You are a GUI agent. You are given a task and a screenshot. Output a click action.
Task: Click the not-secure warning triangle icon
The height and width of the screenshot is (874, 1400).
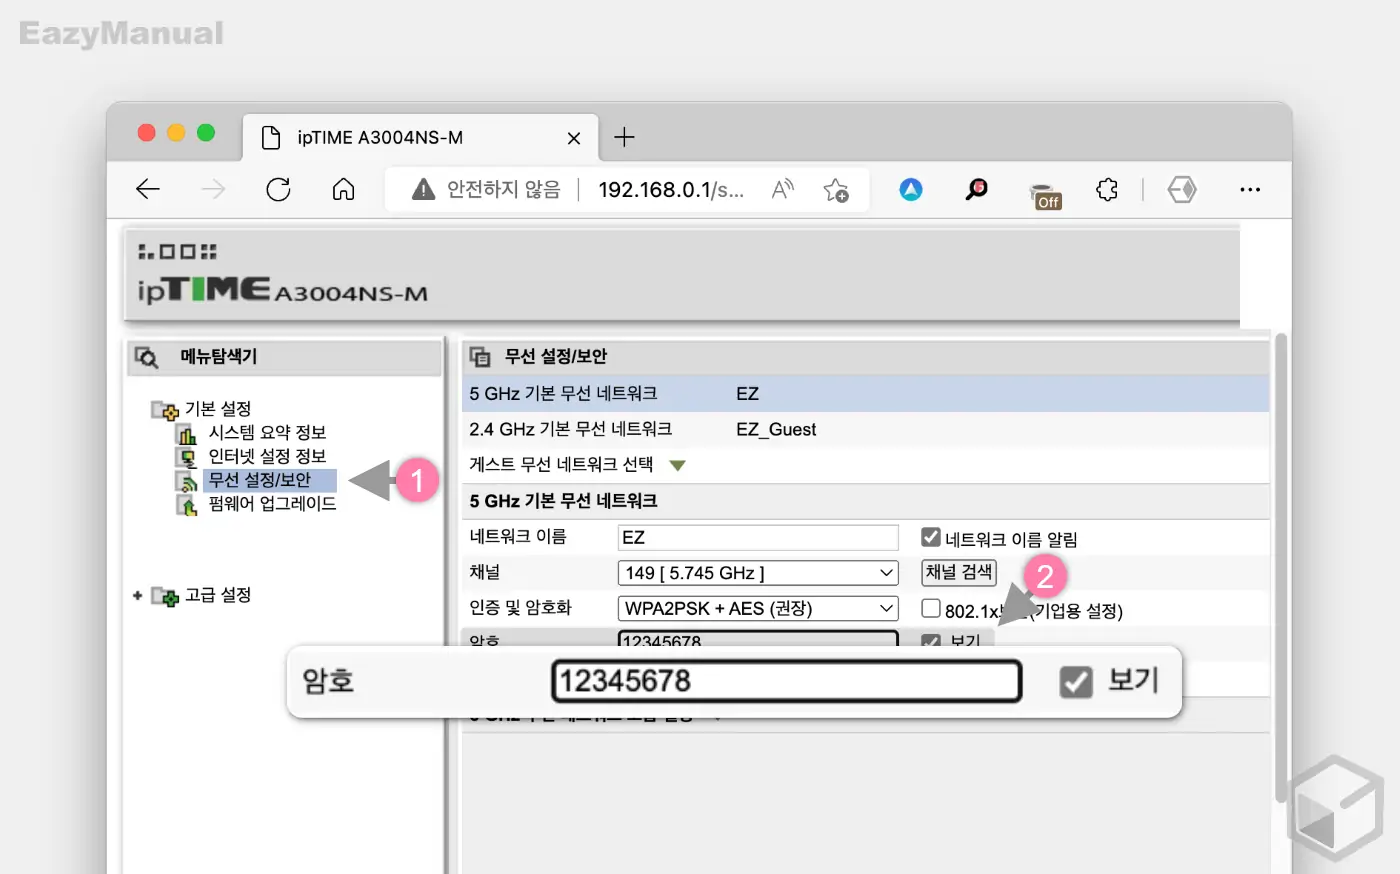(424, 189)
